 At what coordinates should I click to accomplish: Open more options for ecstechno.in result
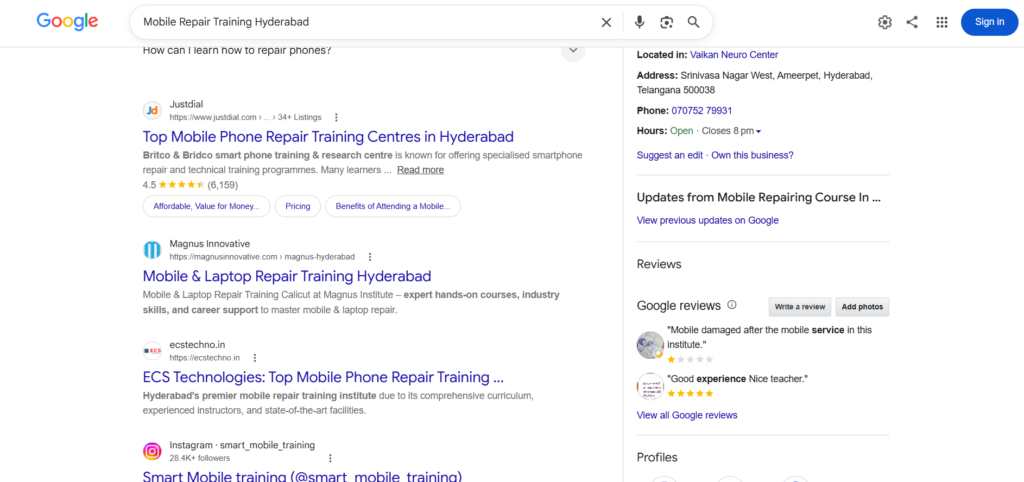coord(255,358)
